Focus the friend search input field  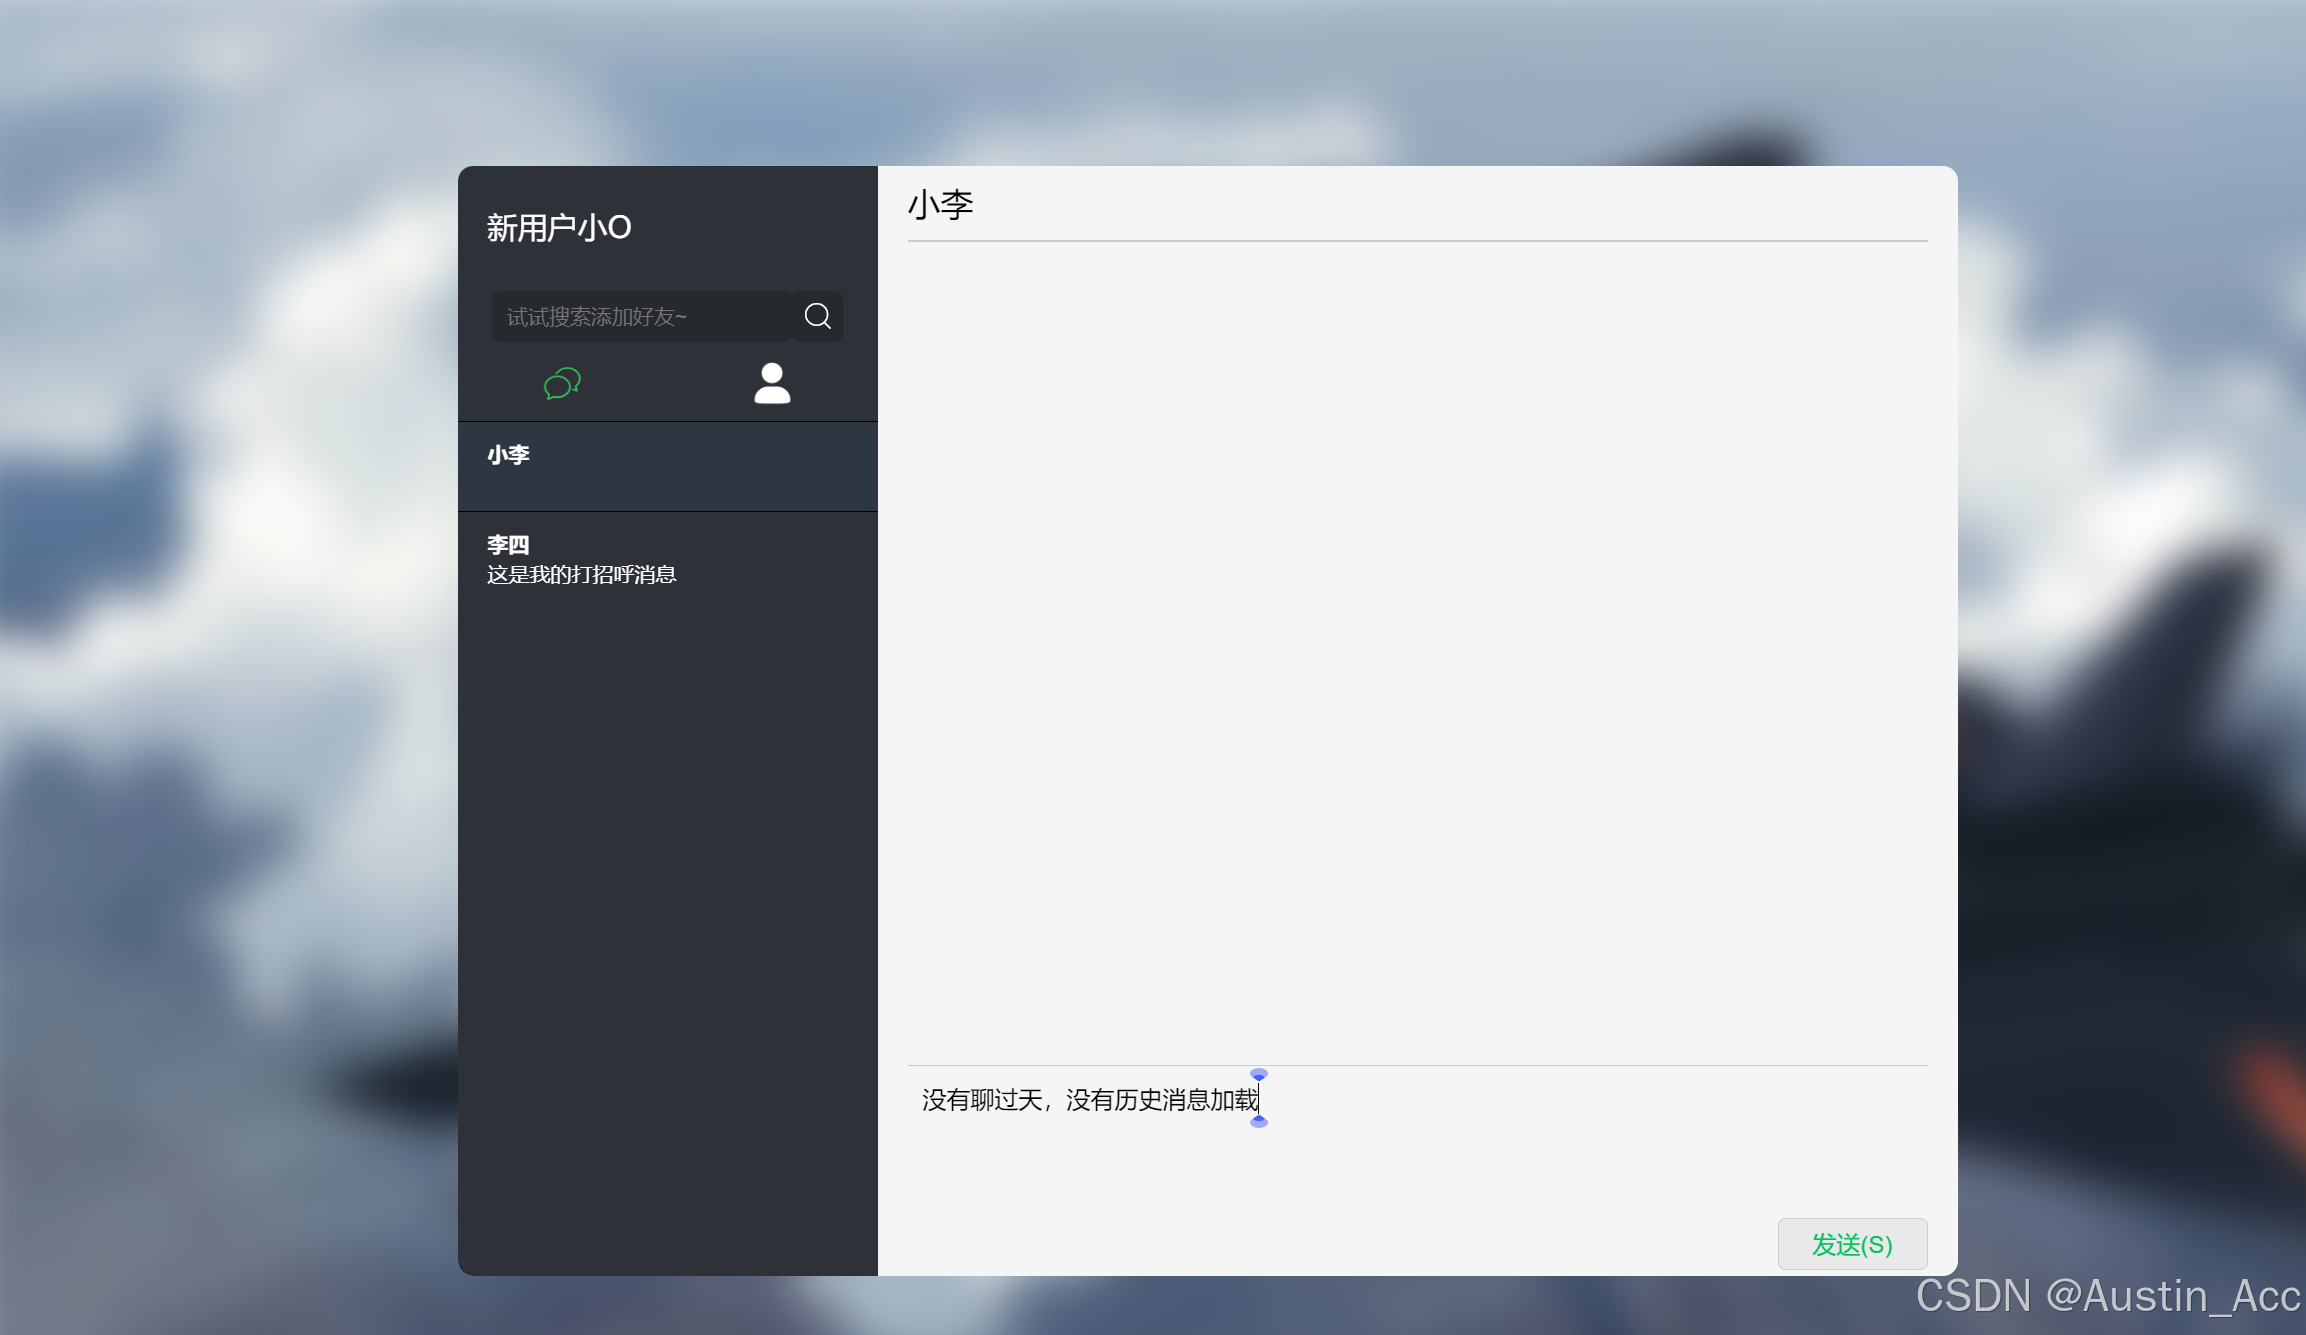tap(642, 317)
